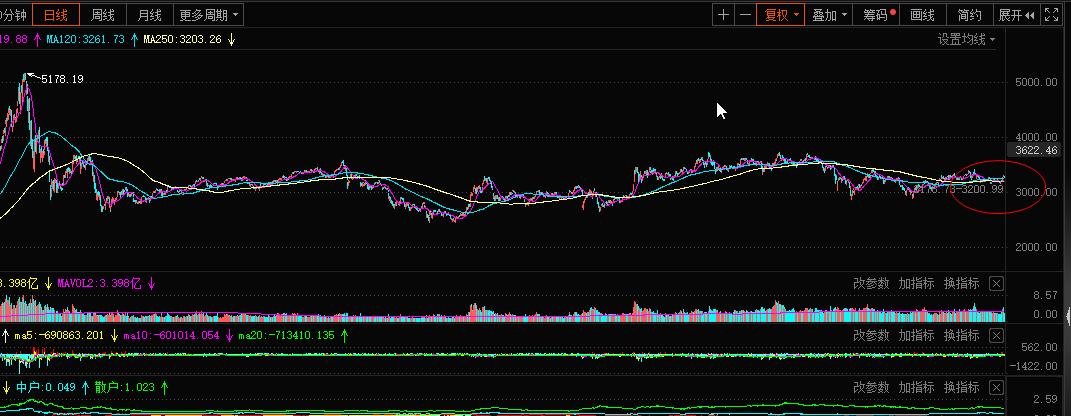
Task: Select the ma20:-713410.135 value
Action: pyautogui.click(x=287, y=335)
